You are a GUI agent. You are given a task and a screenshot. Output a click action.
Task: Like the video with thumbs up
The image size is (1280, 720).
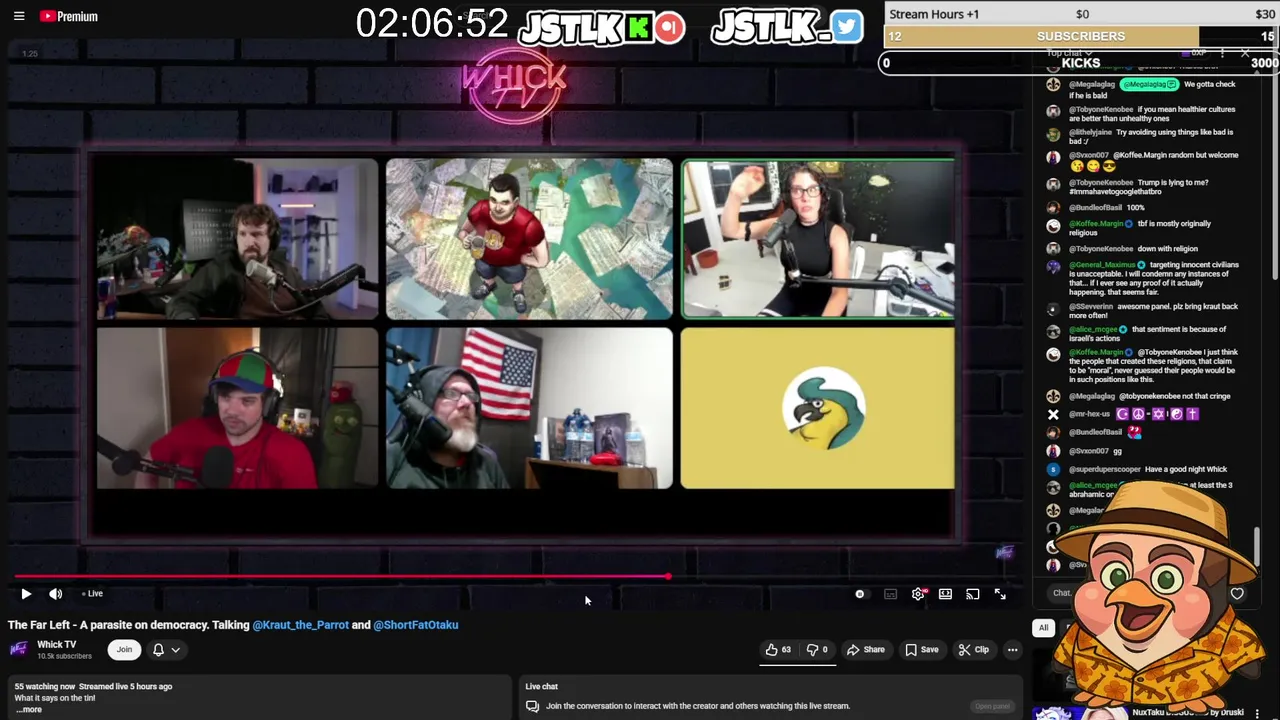(778, 650)
